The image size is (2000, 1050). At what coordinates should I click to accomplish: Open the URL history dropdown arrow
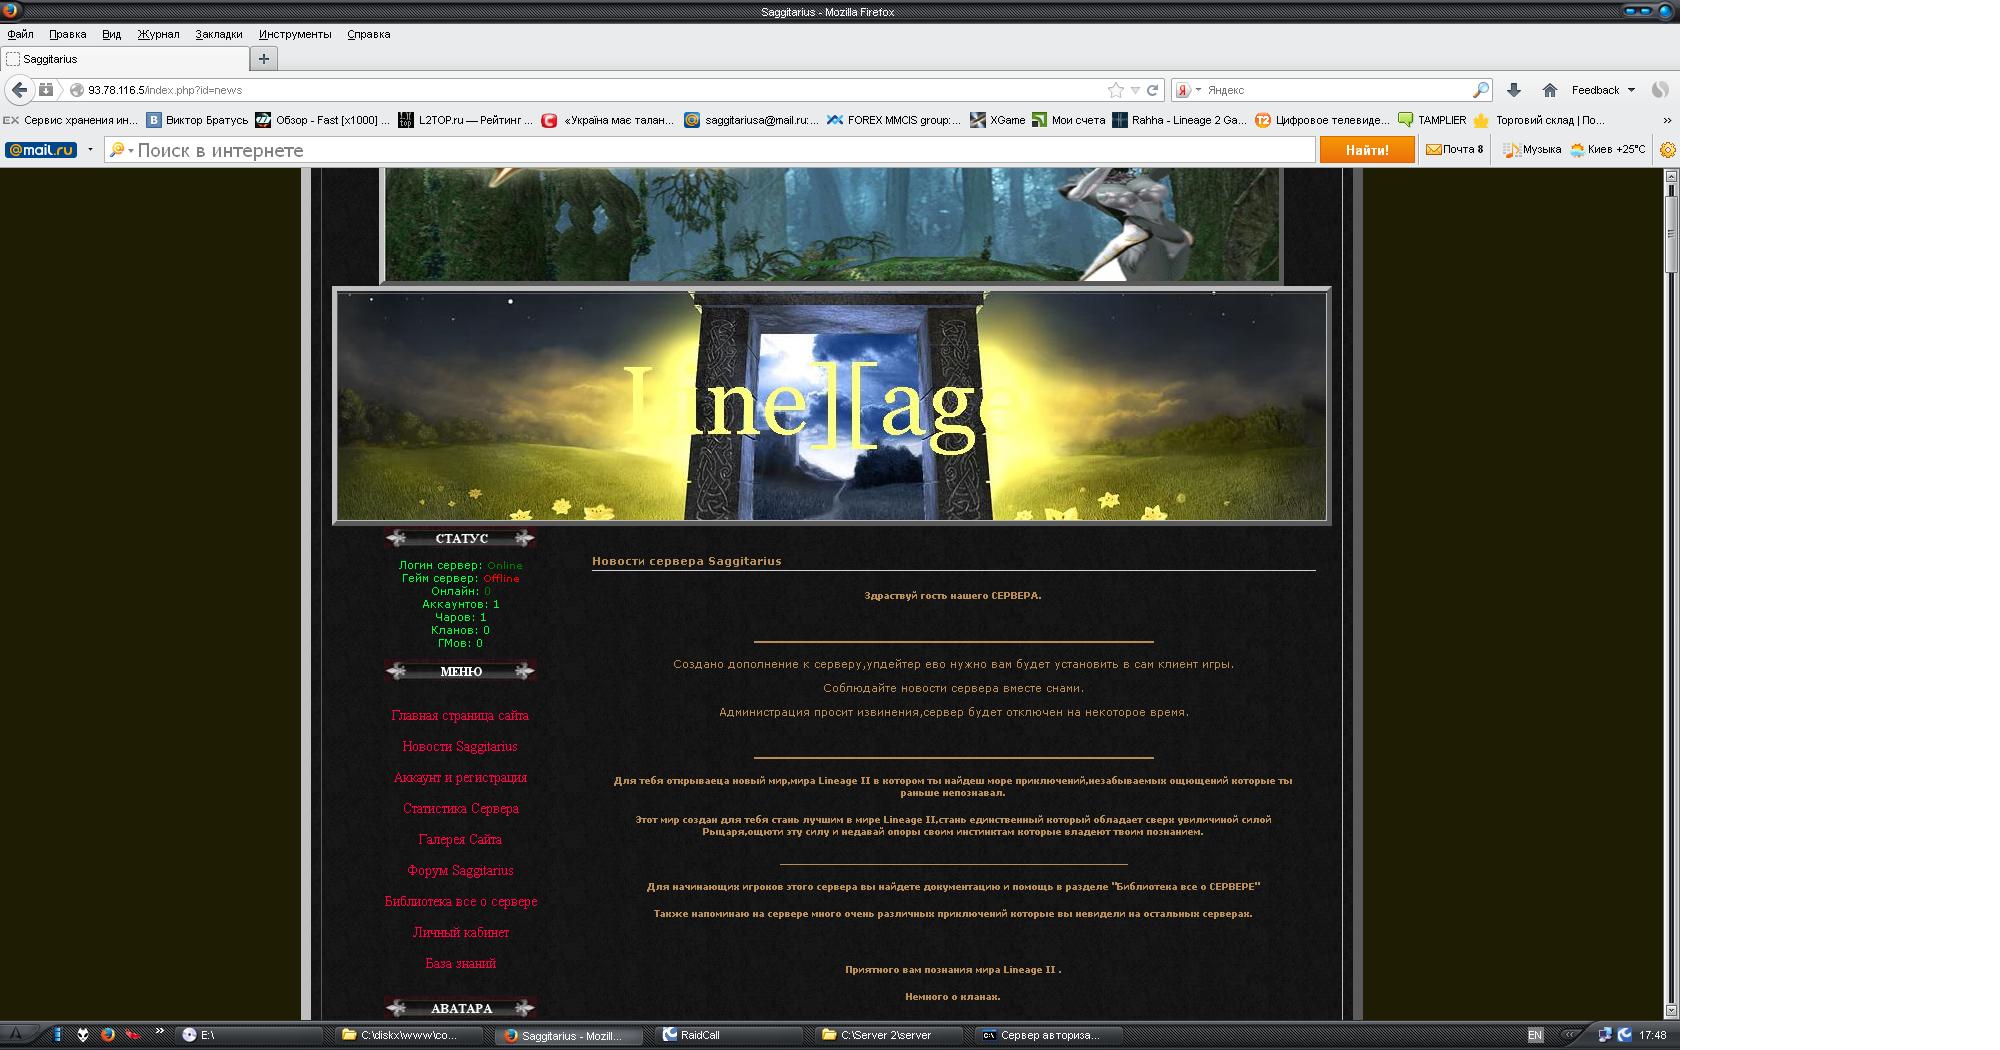click(1135, 90)
